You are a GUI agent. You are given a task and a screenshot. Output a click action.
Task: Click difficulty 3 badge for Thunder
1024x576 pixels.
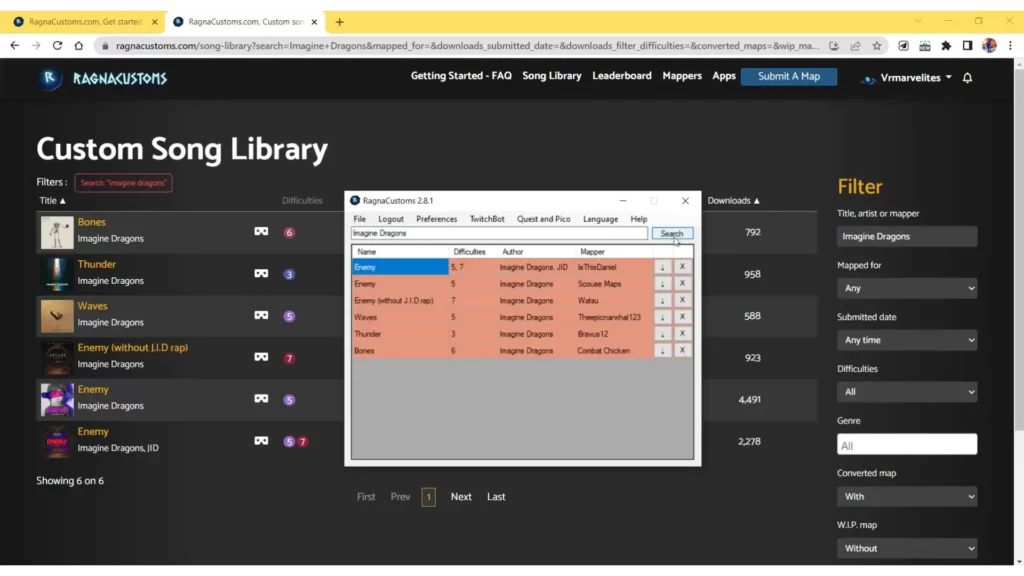point(289,274)
